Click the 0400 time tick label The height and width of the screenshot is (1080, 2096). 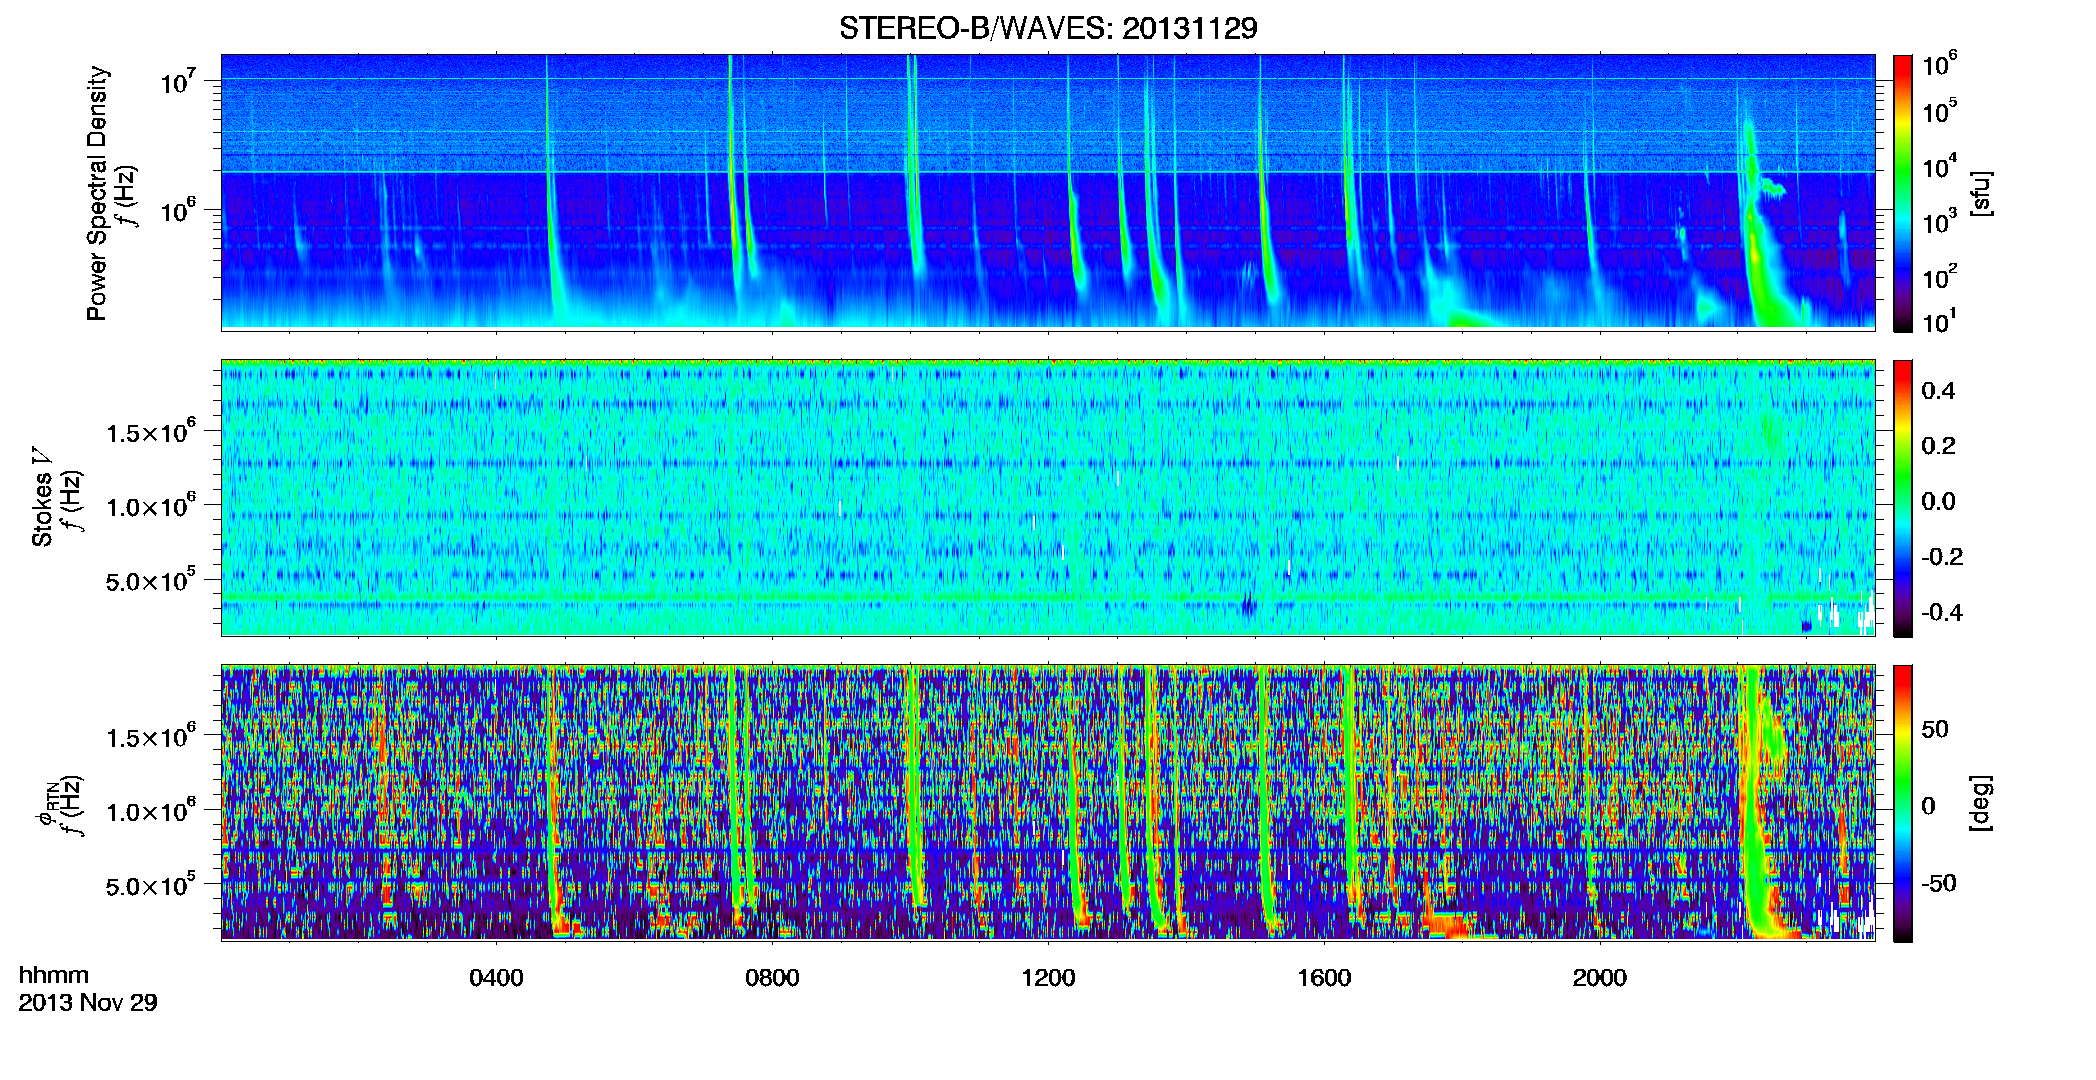click(496, 978)
